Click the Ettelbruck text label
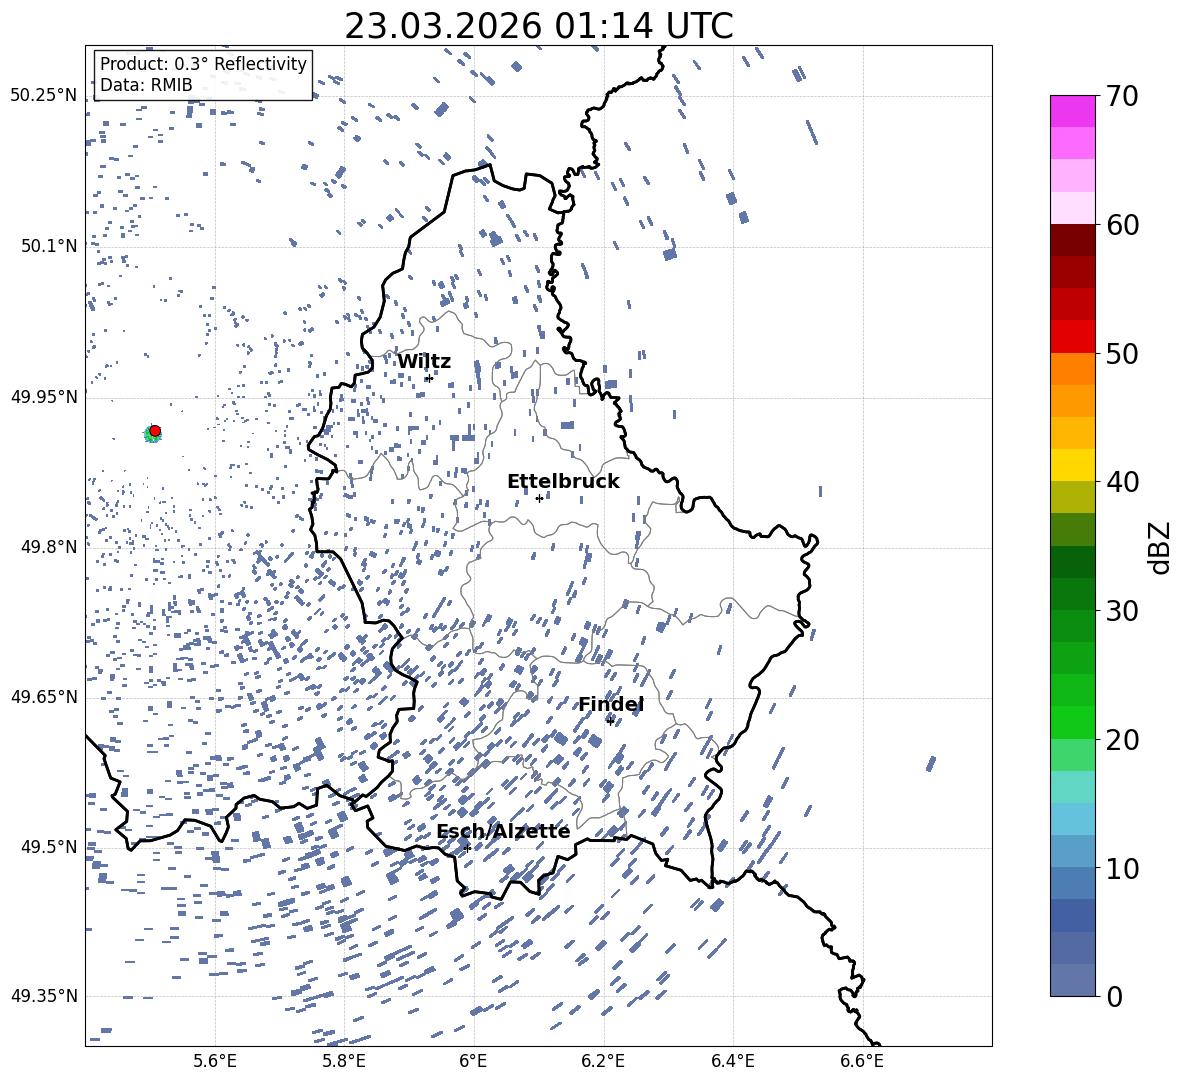This screenshot has height=1081, width=1184. 563,482
